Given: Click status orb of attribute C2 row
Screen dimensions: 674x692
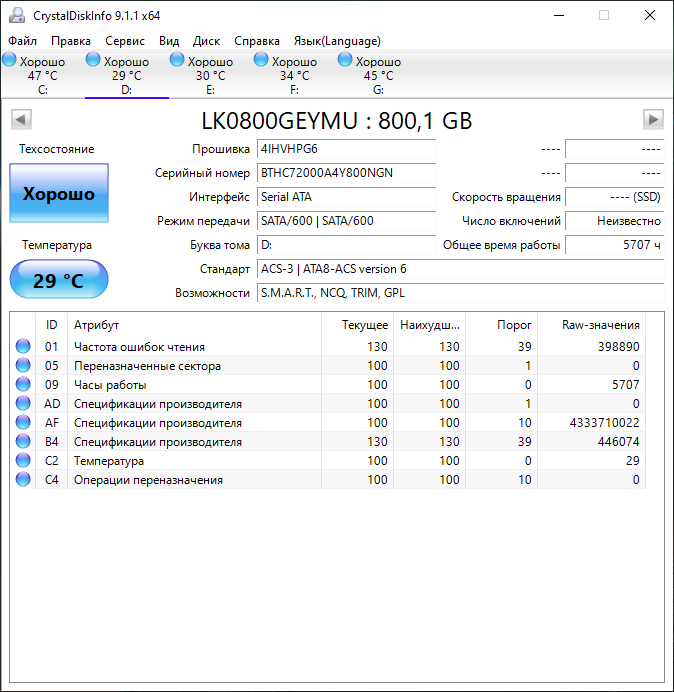Looking at the screenshot, I should click(x=23, y=460).
